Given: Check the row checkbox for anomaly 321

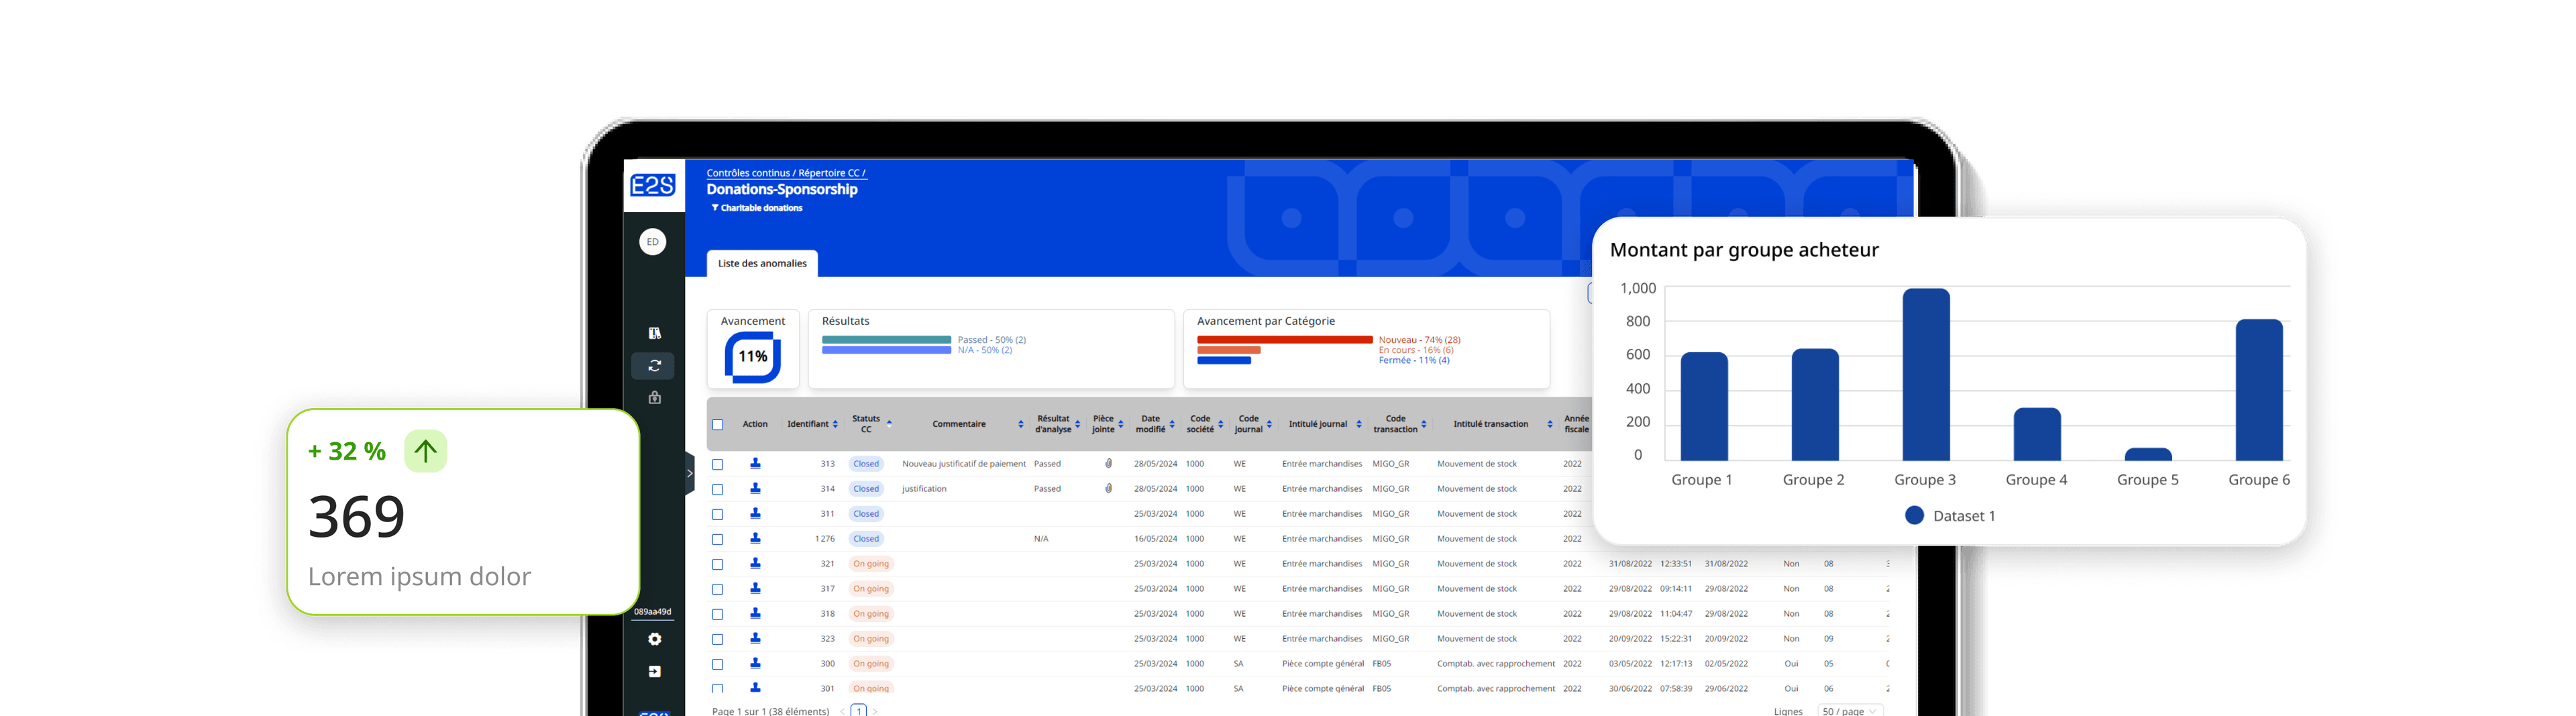Looking at the screenshot, I should (717, 565).
